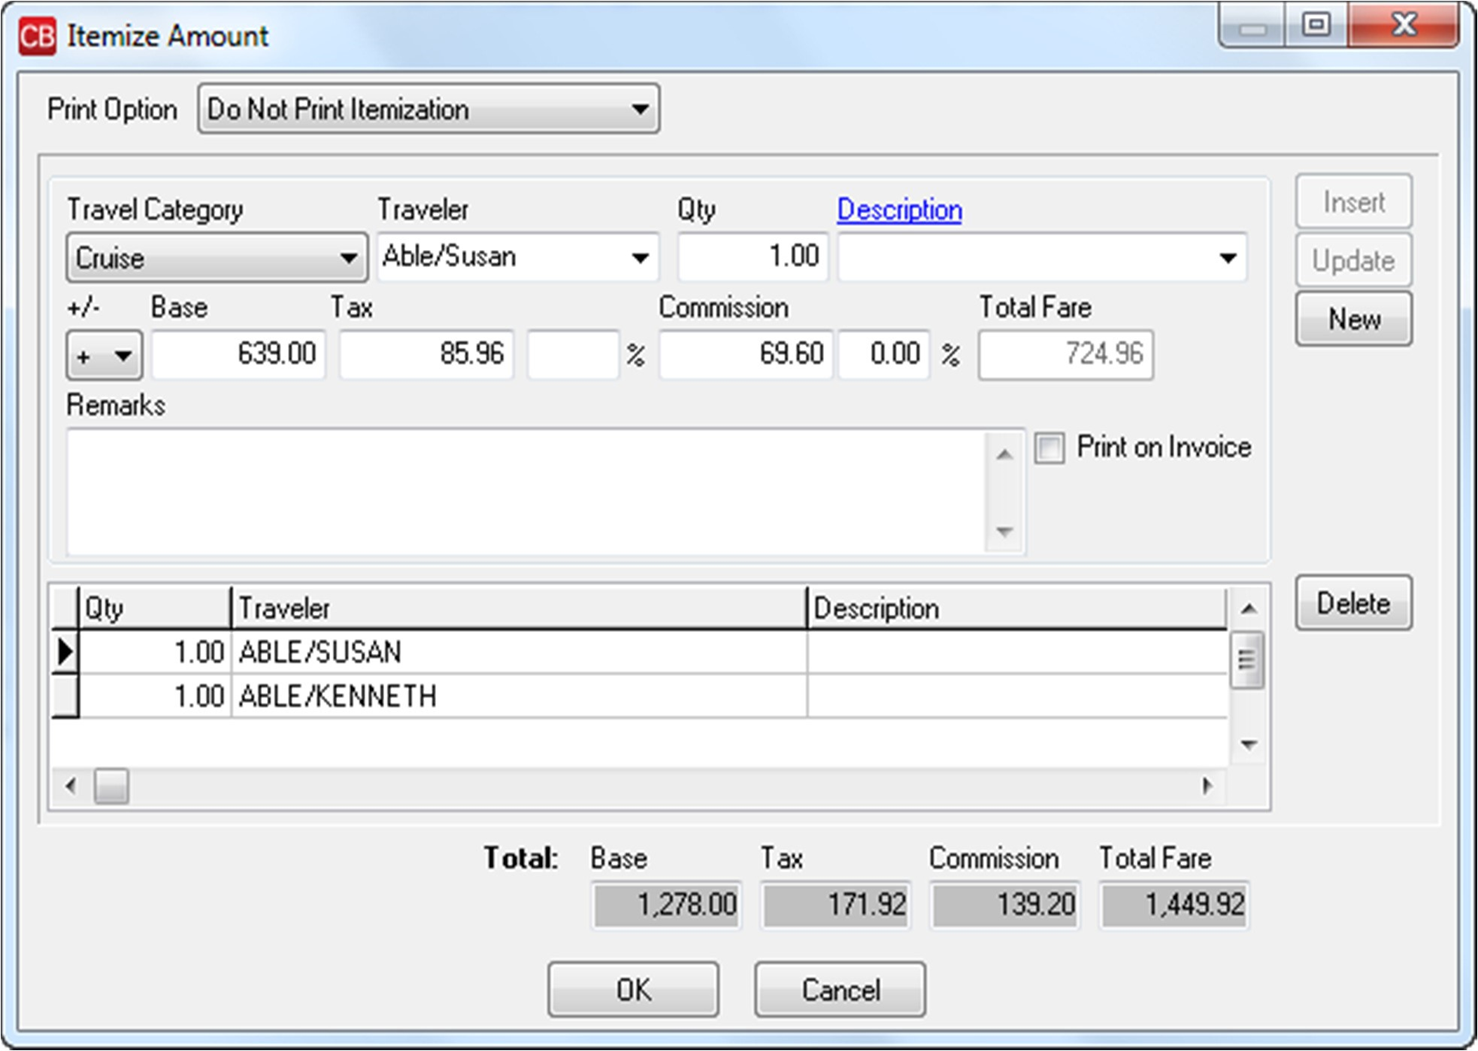The height and width of the screenshot is (1051, 1478).
Task: Click the Traveler column header in grid
Action: (x=519, y=608)
